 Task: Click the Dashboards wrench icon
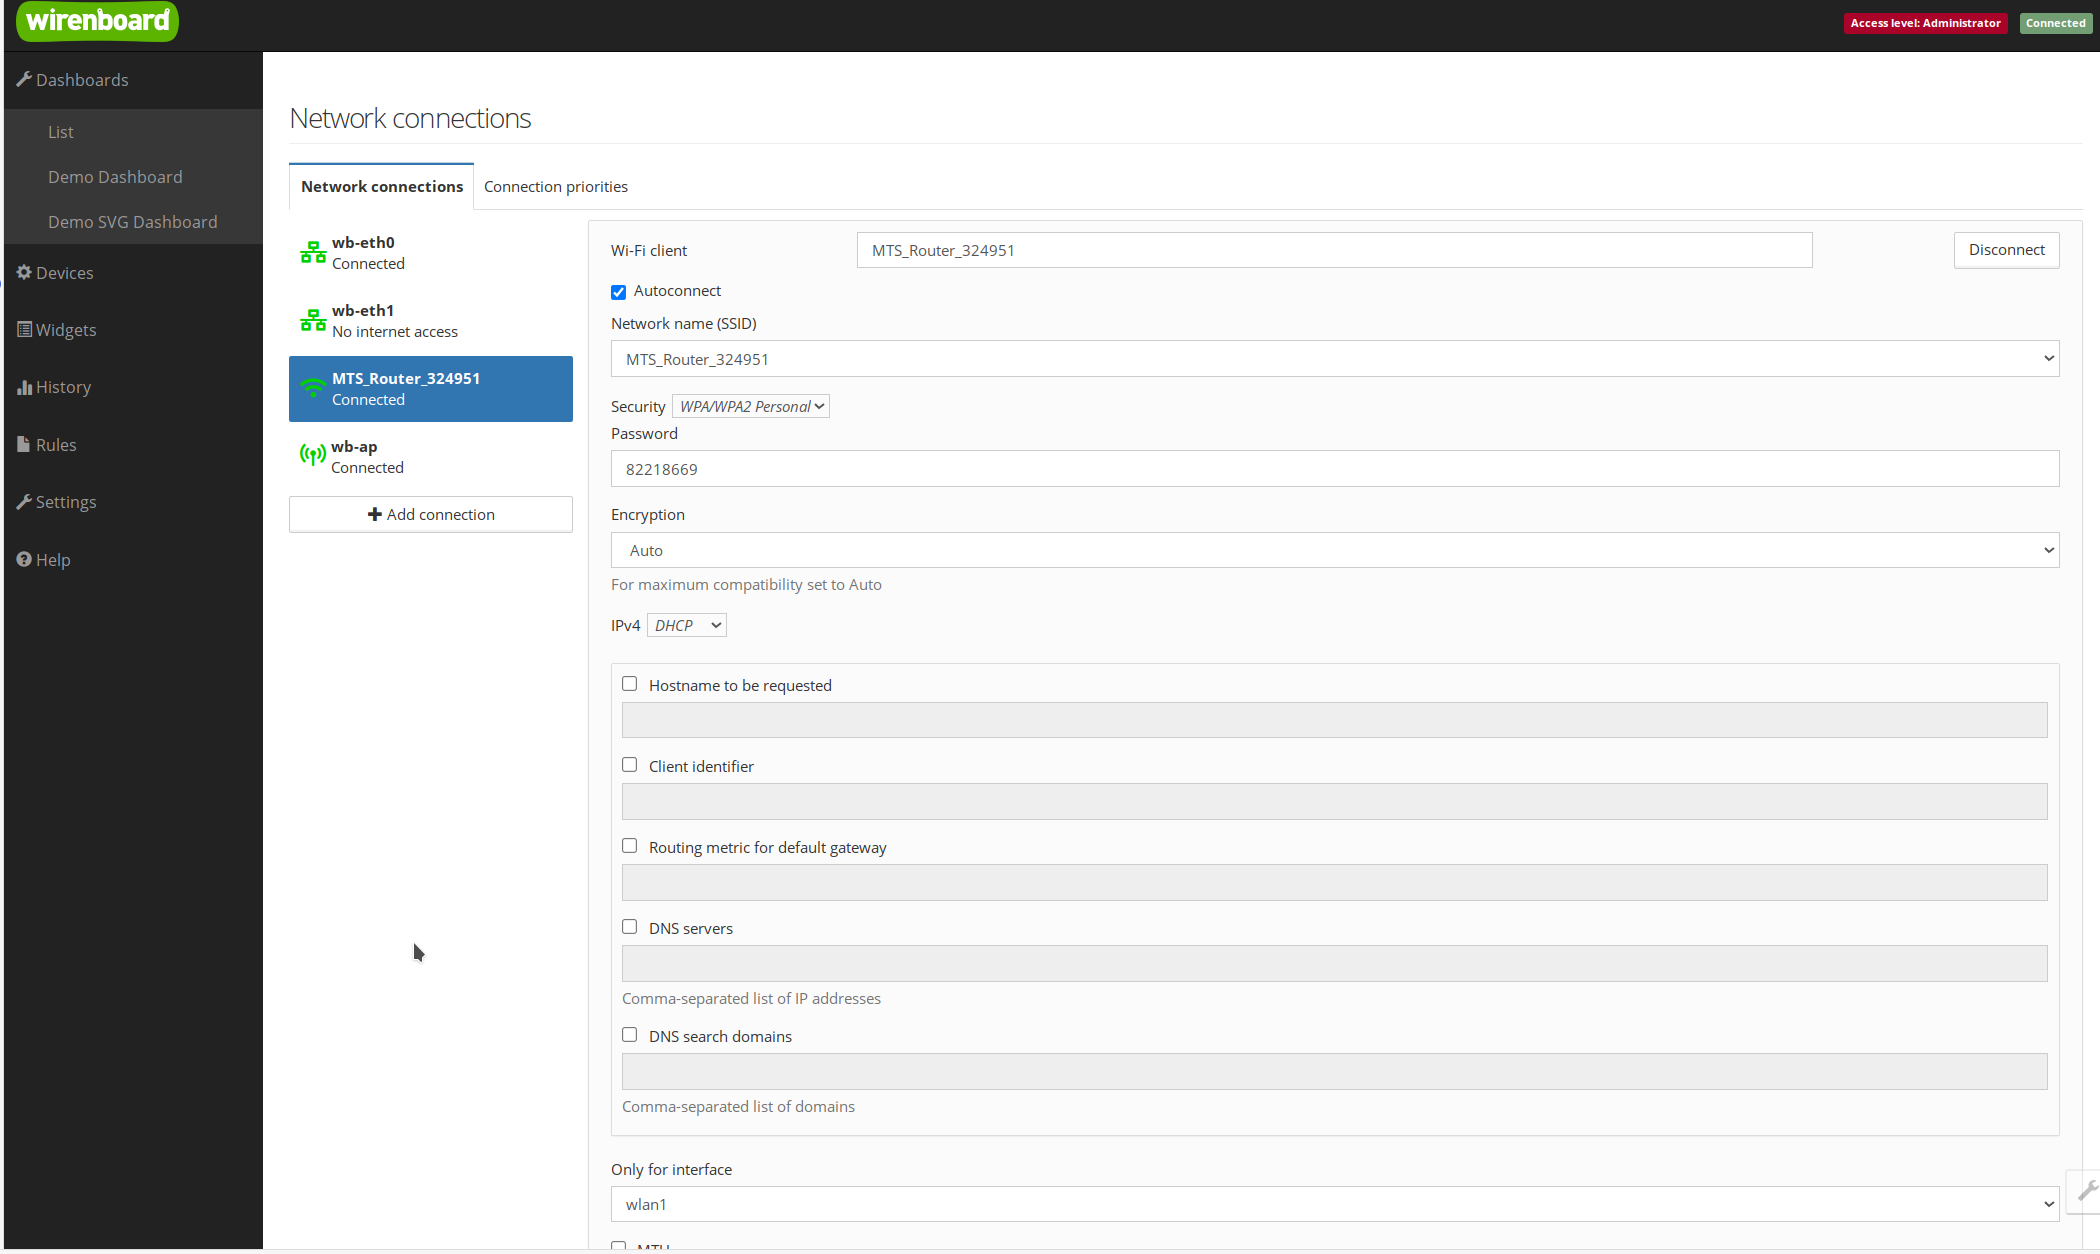tap(24, 79)
